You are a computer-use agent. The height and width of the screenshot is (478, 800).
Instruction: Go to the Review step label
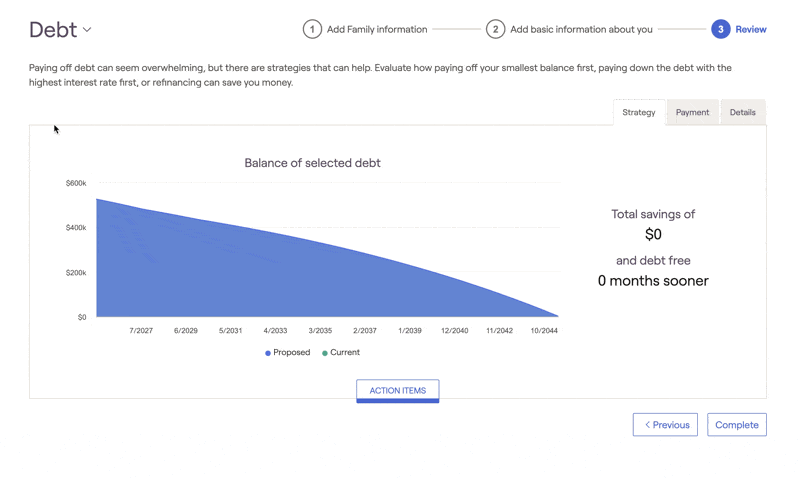tap(751, 30)
